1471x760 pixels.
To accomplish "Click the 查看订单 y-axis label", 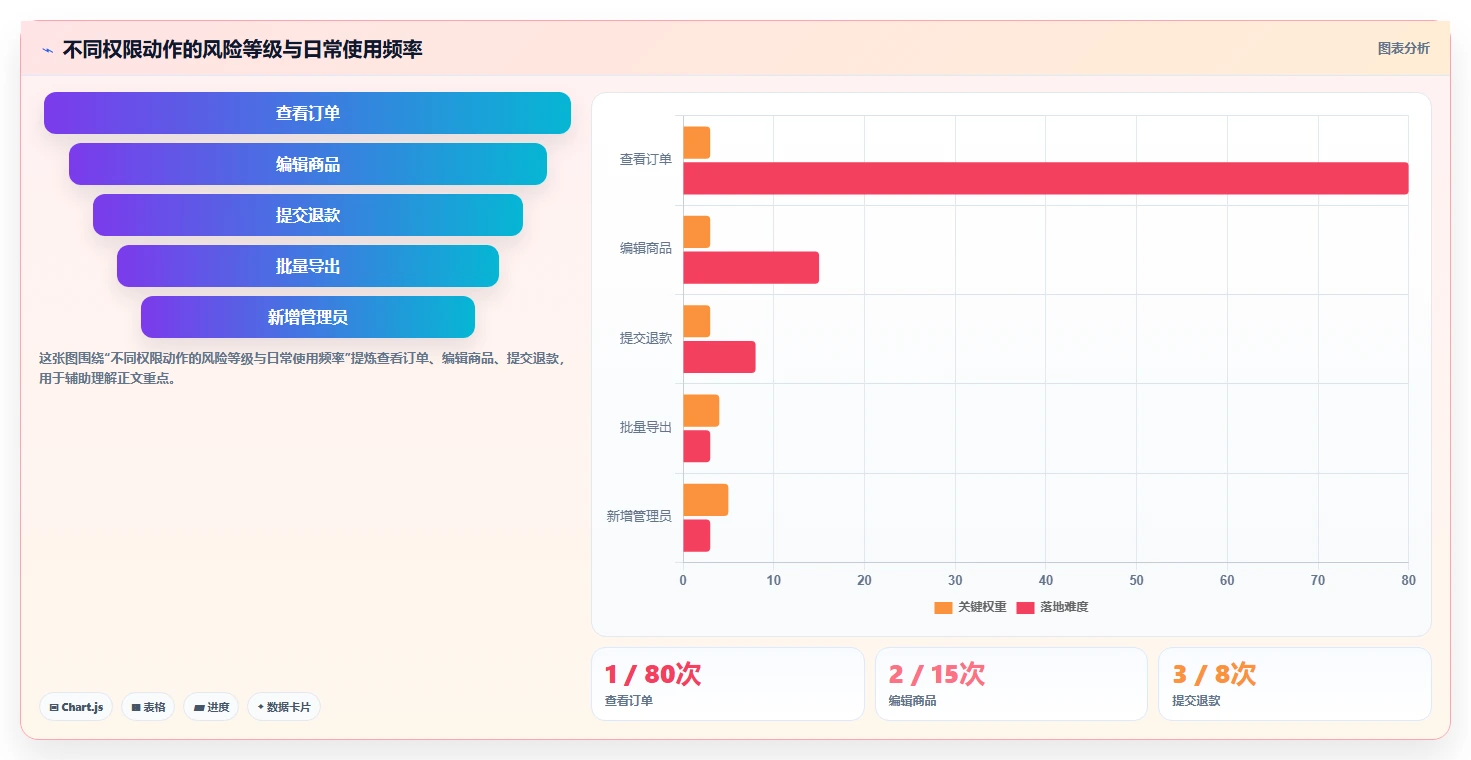I will pos(645,159).
